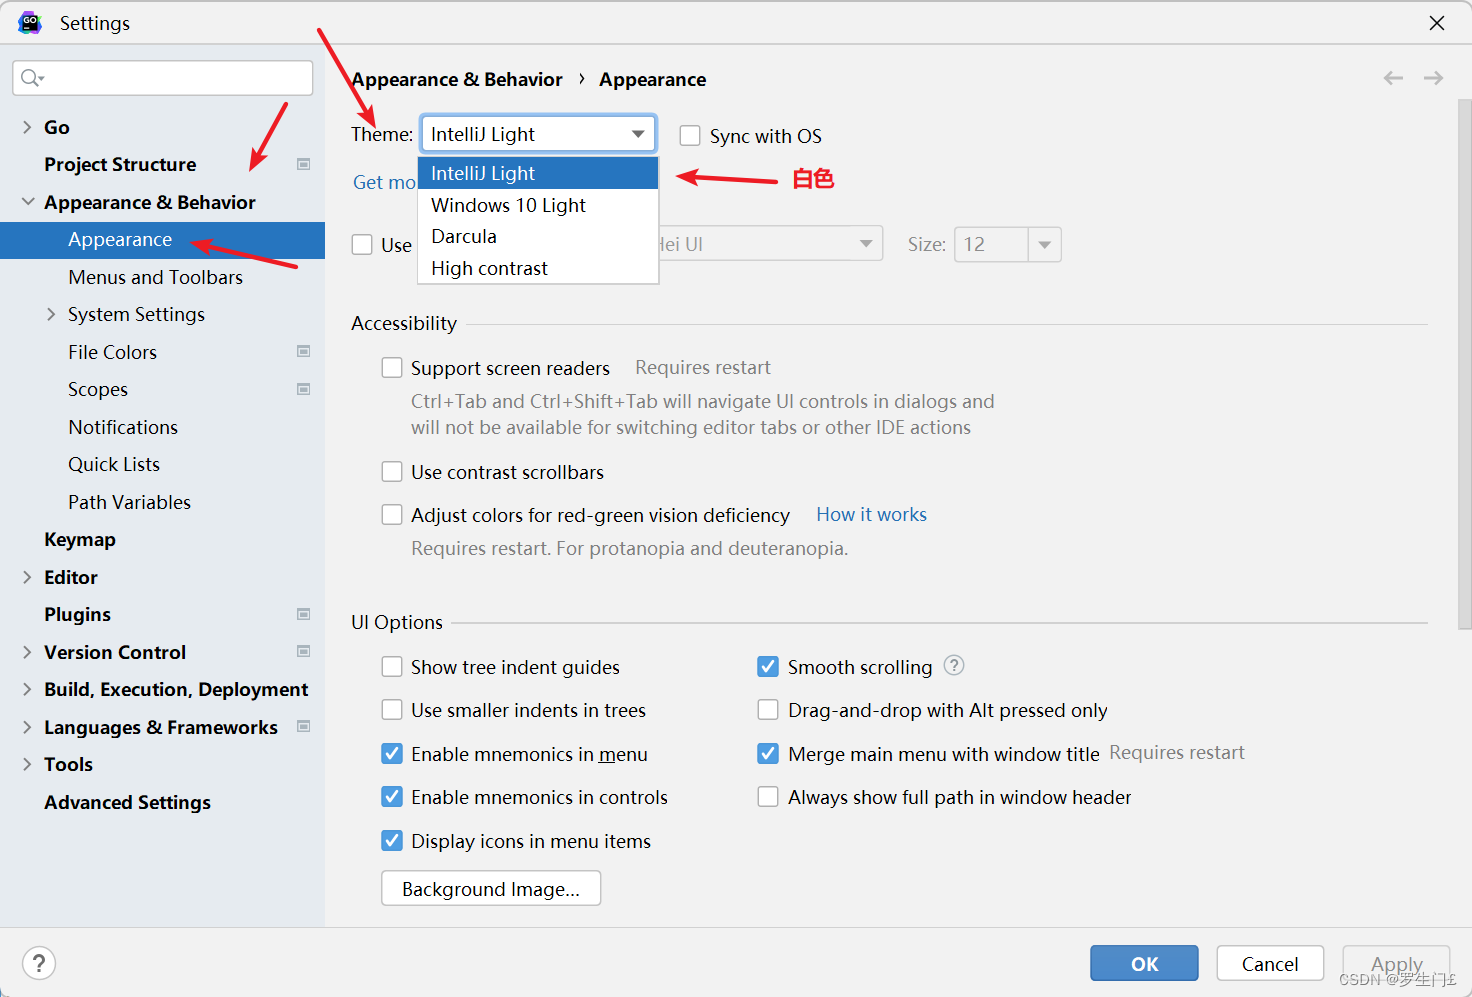Enable Use smaller indents in trees
This screenshot has height=997, width=1472.
(x=392, y=710)
